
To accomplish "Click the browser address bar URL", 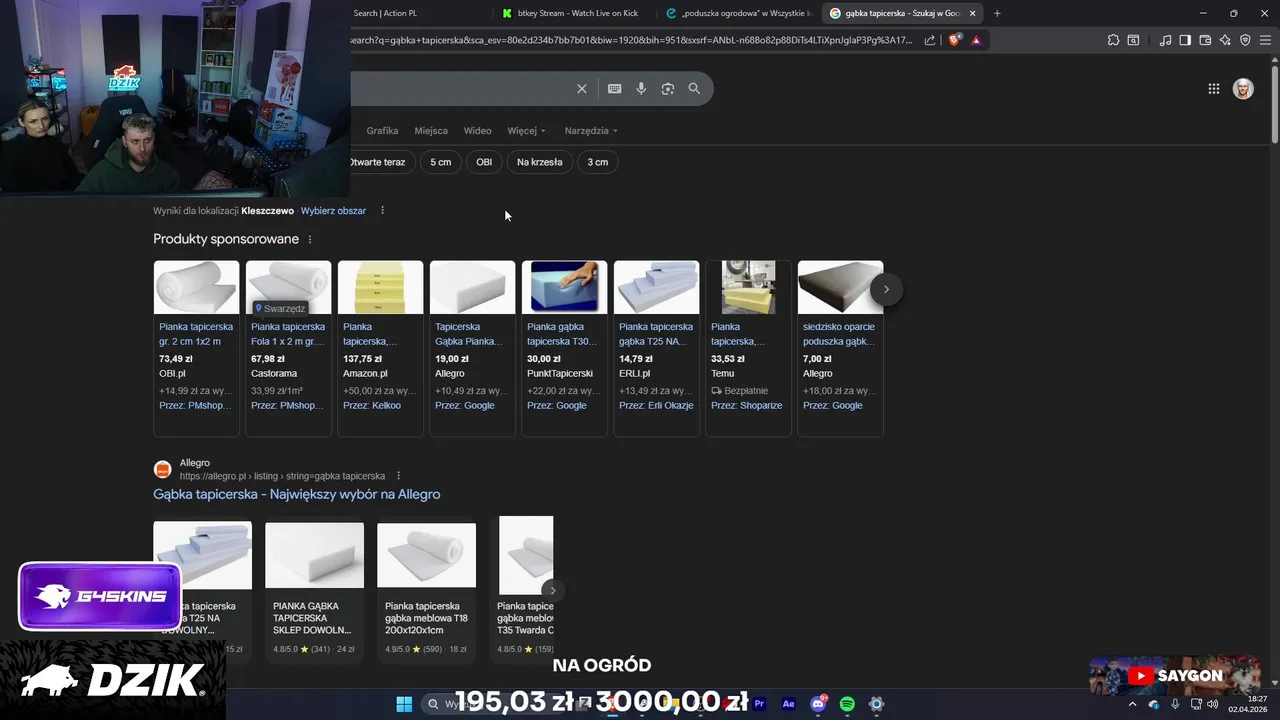I will click(x=630, y=40).
